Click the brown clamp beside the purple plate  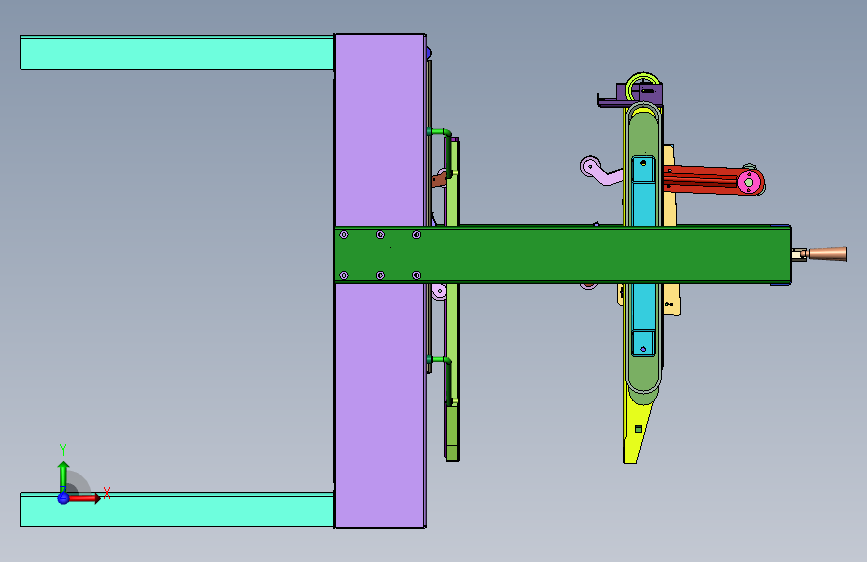[439, 179]
